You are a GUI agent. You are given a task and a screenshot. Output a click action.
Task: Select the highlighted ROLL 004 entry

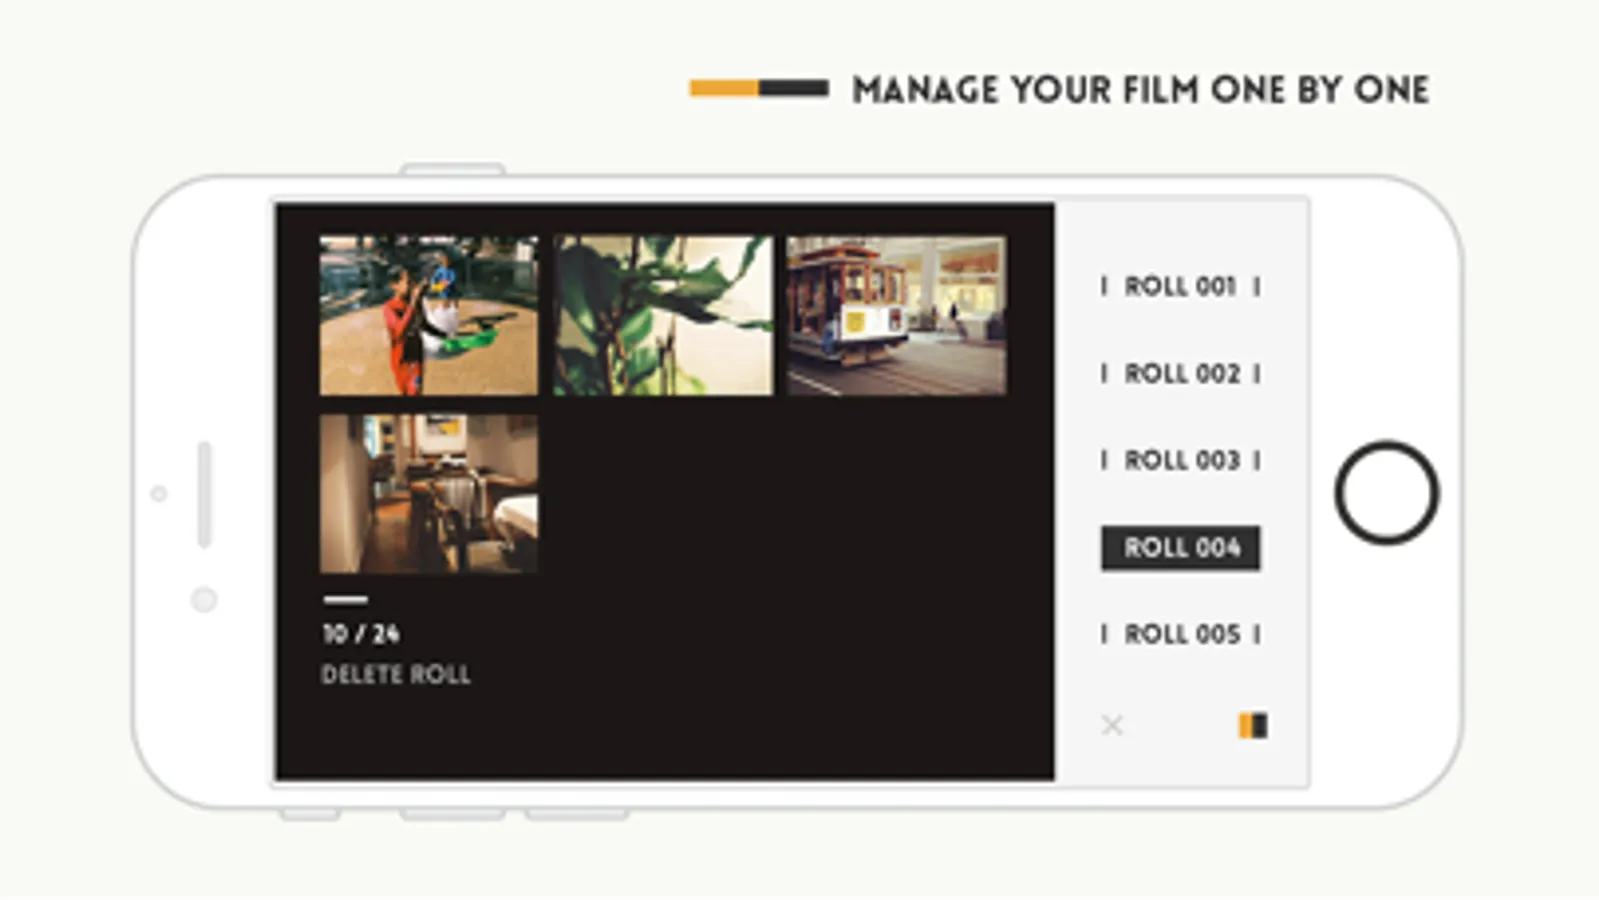pos(1180,548)
